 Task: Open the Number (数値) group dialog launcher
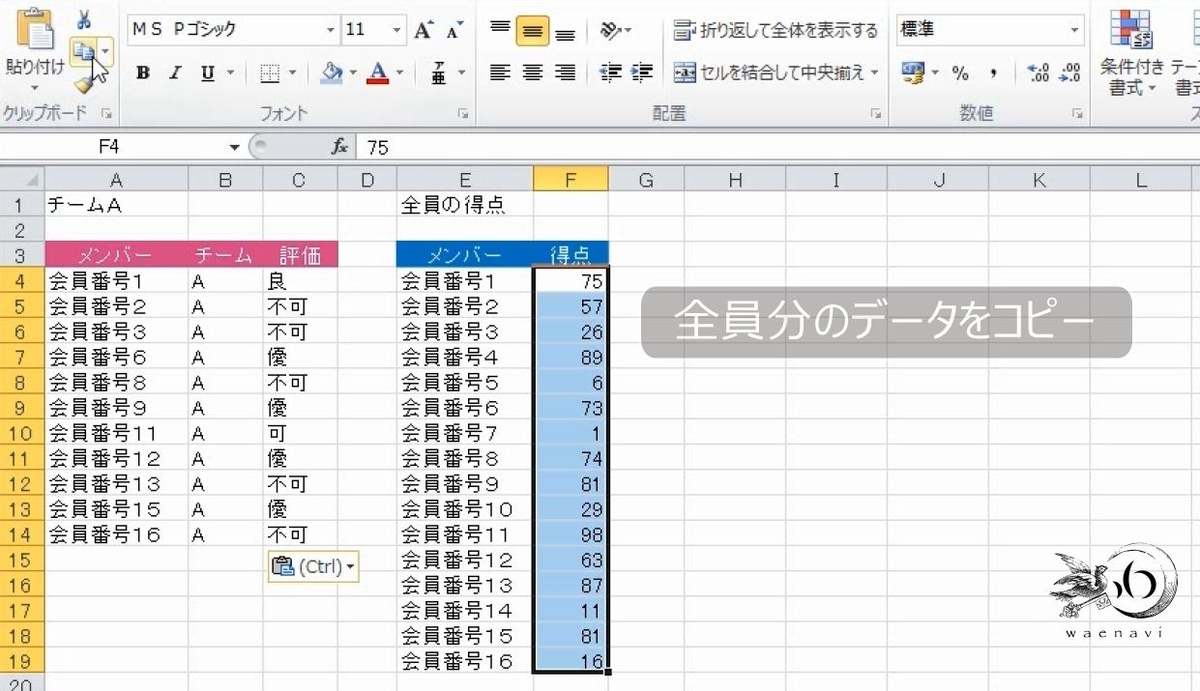(1077, 114)
